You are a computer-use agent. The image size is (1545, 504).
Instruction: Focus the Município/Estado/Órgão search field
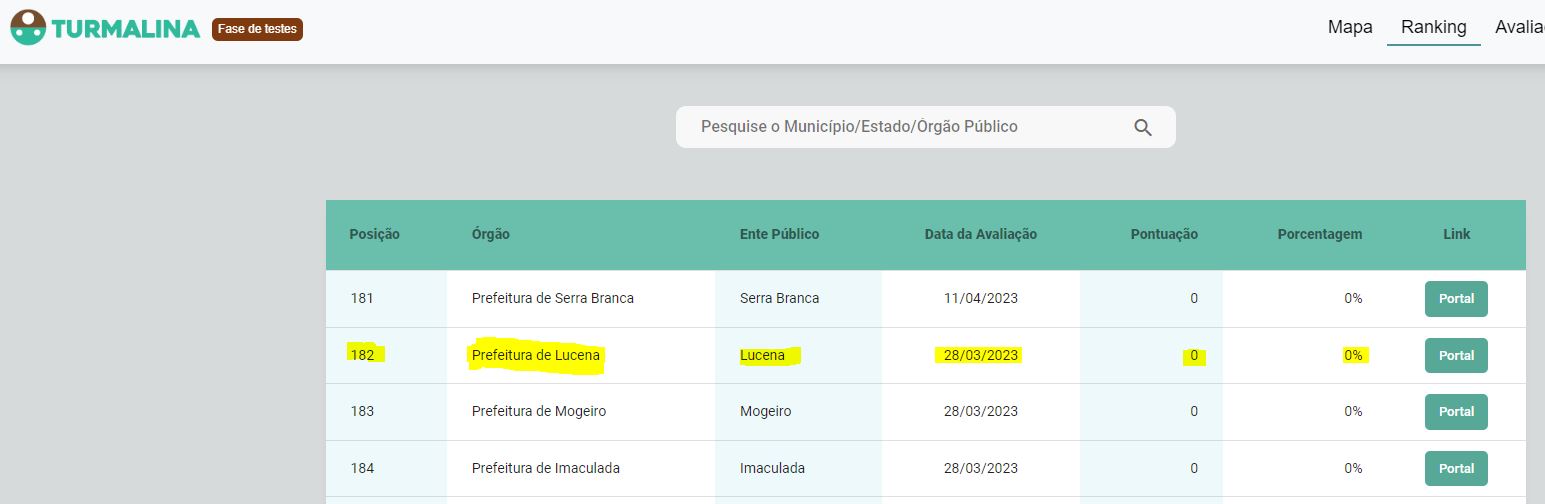900,127
